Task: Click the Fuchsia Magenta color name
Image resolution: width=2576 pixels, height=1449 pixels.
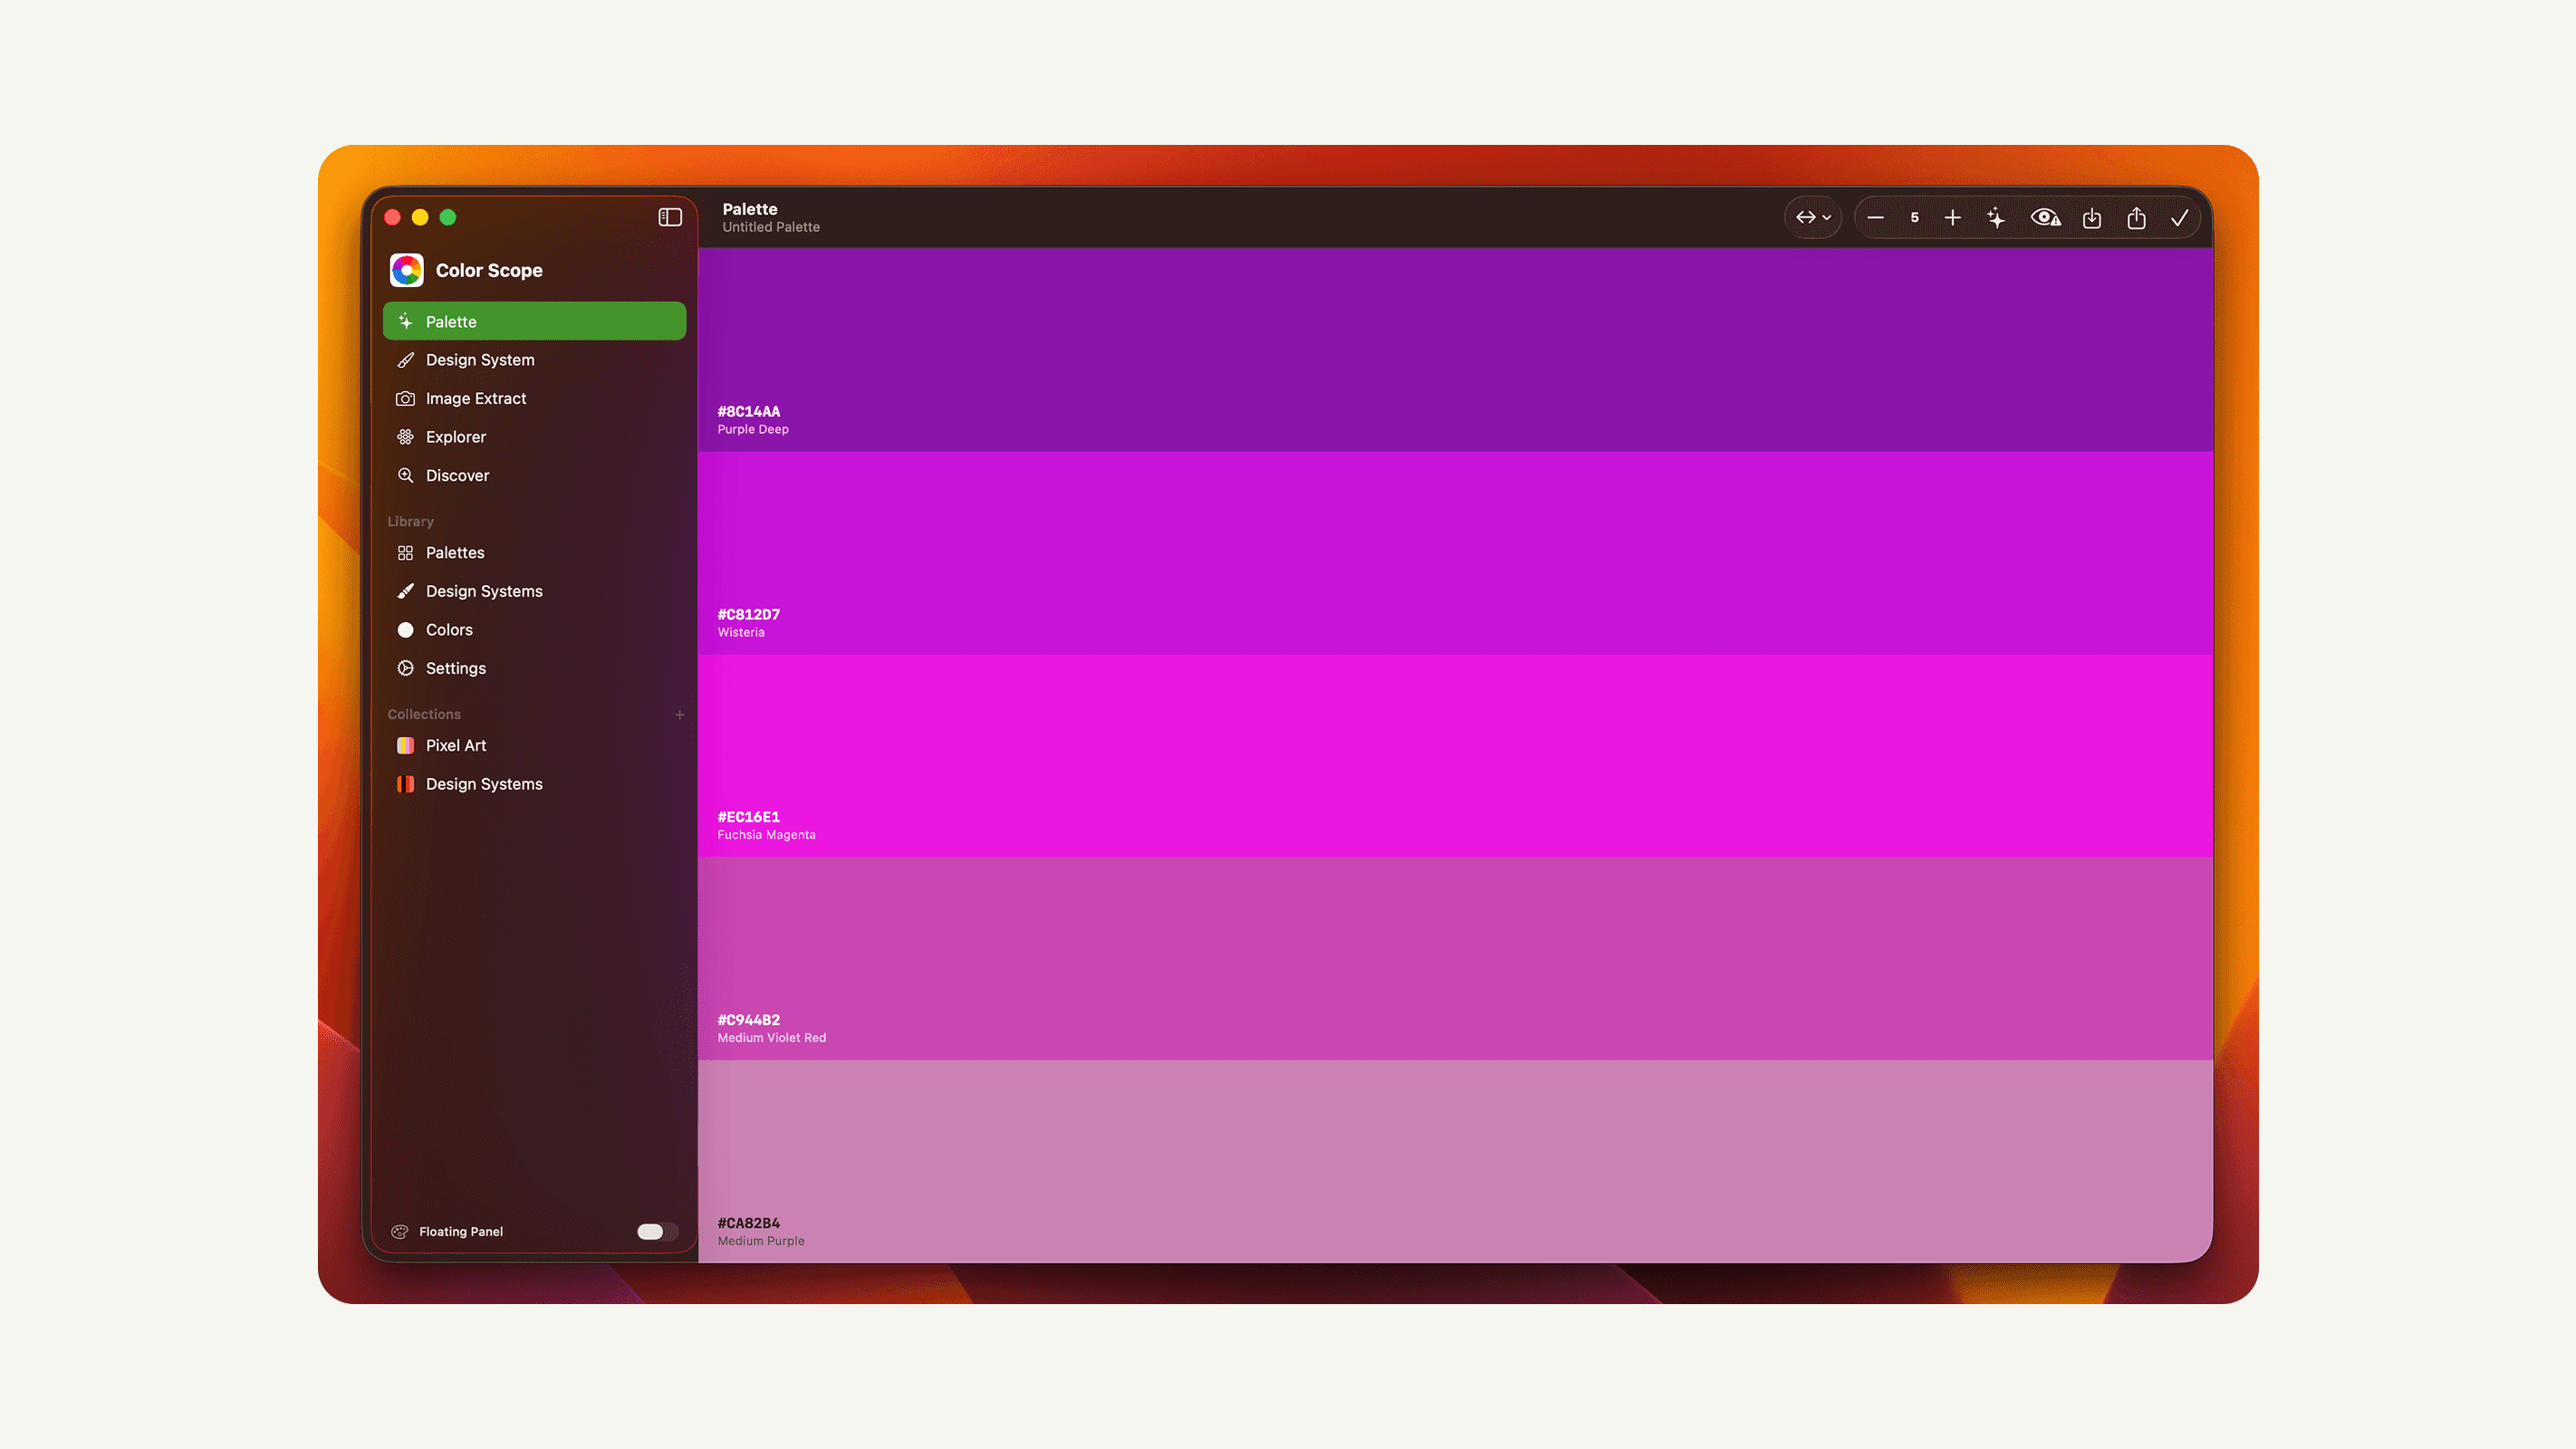Action: click(766, 835)
